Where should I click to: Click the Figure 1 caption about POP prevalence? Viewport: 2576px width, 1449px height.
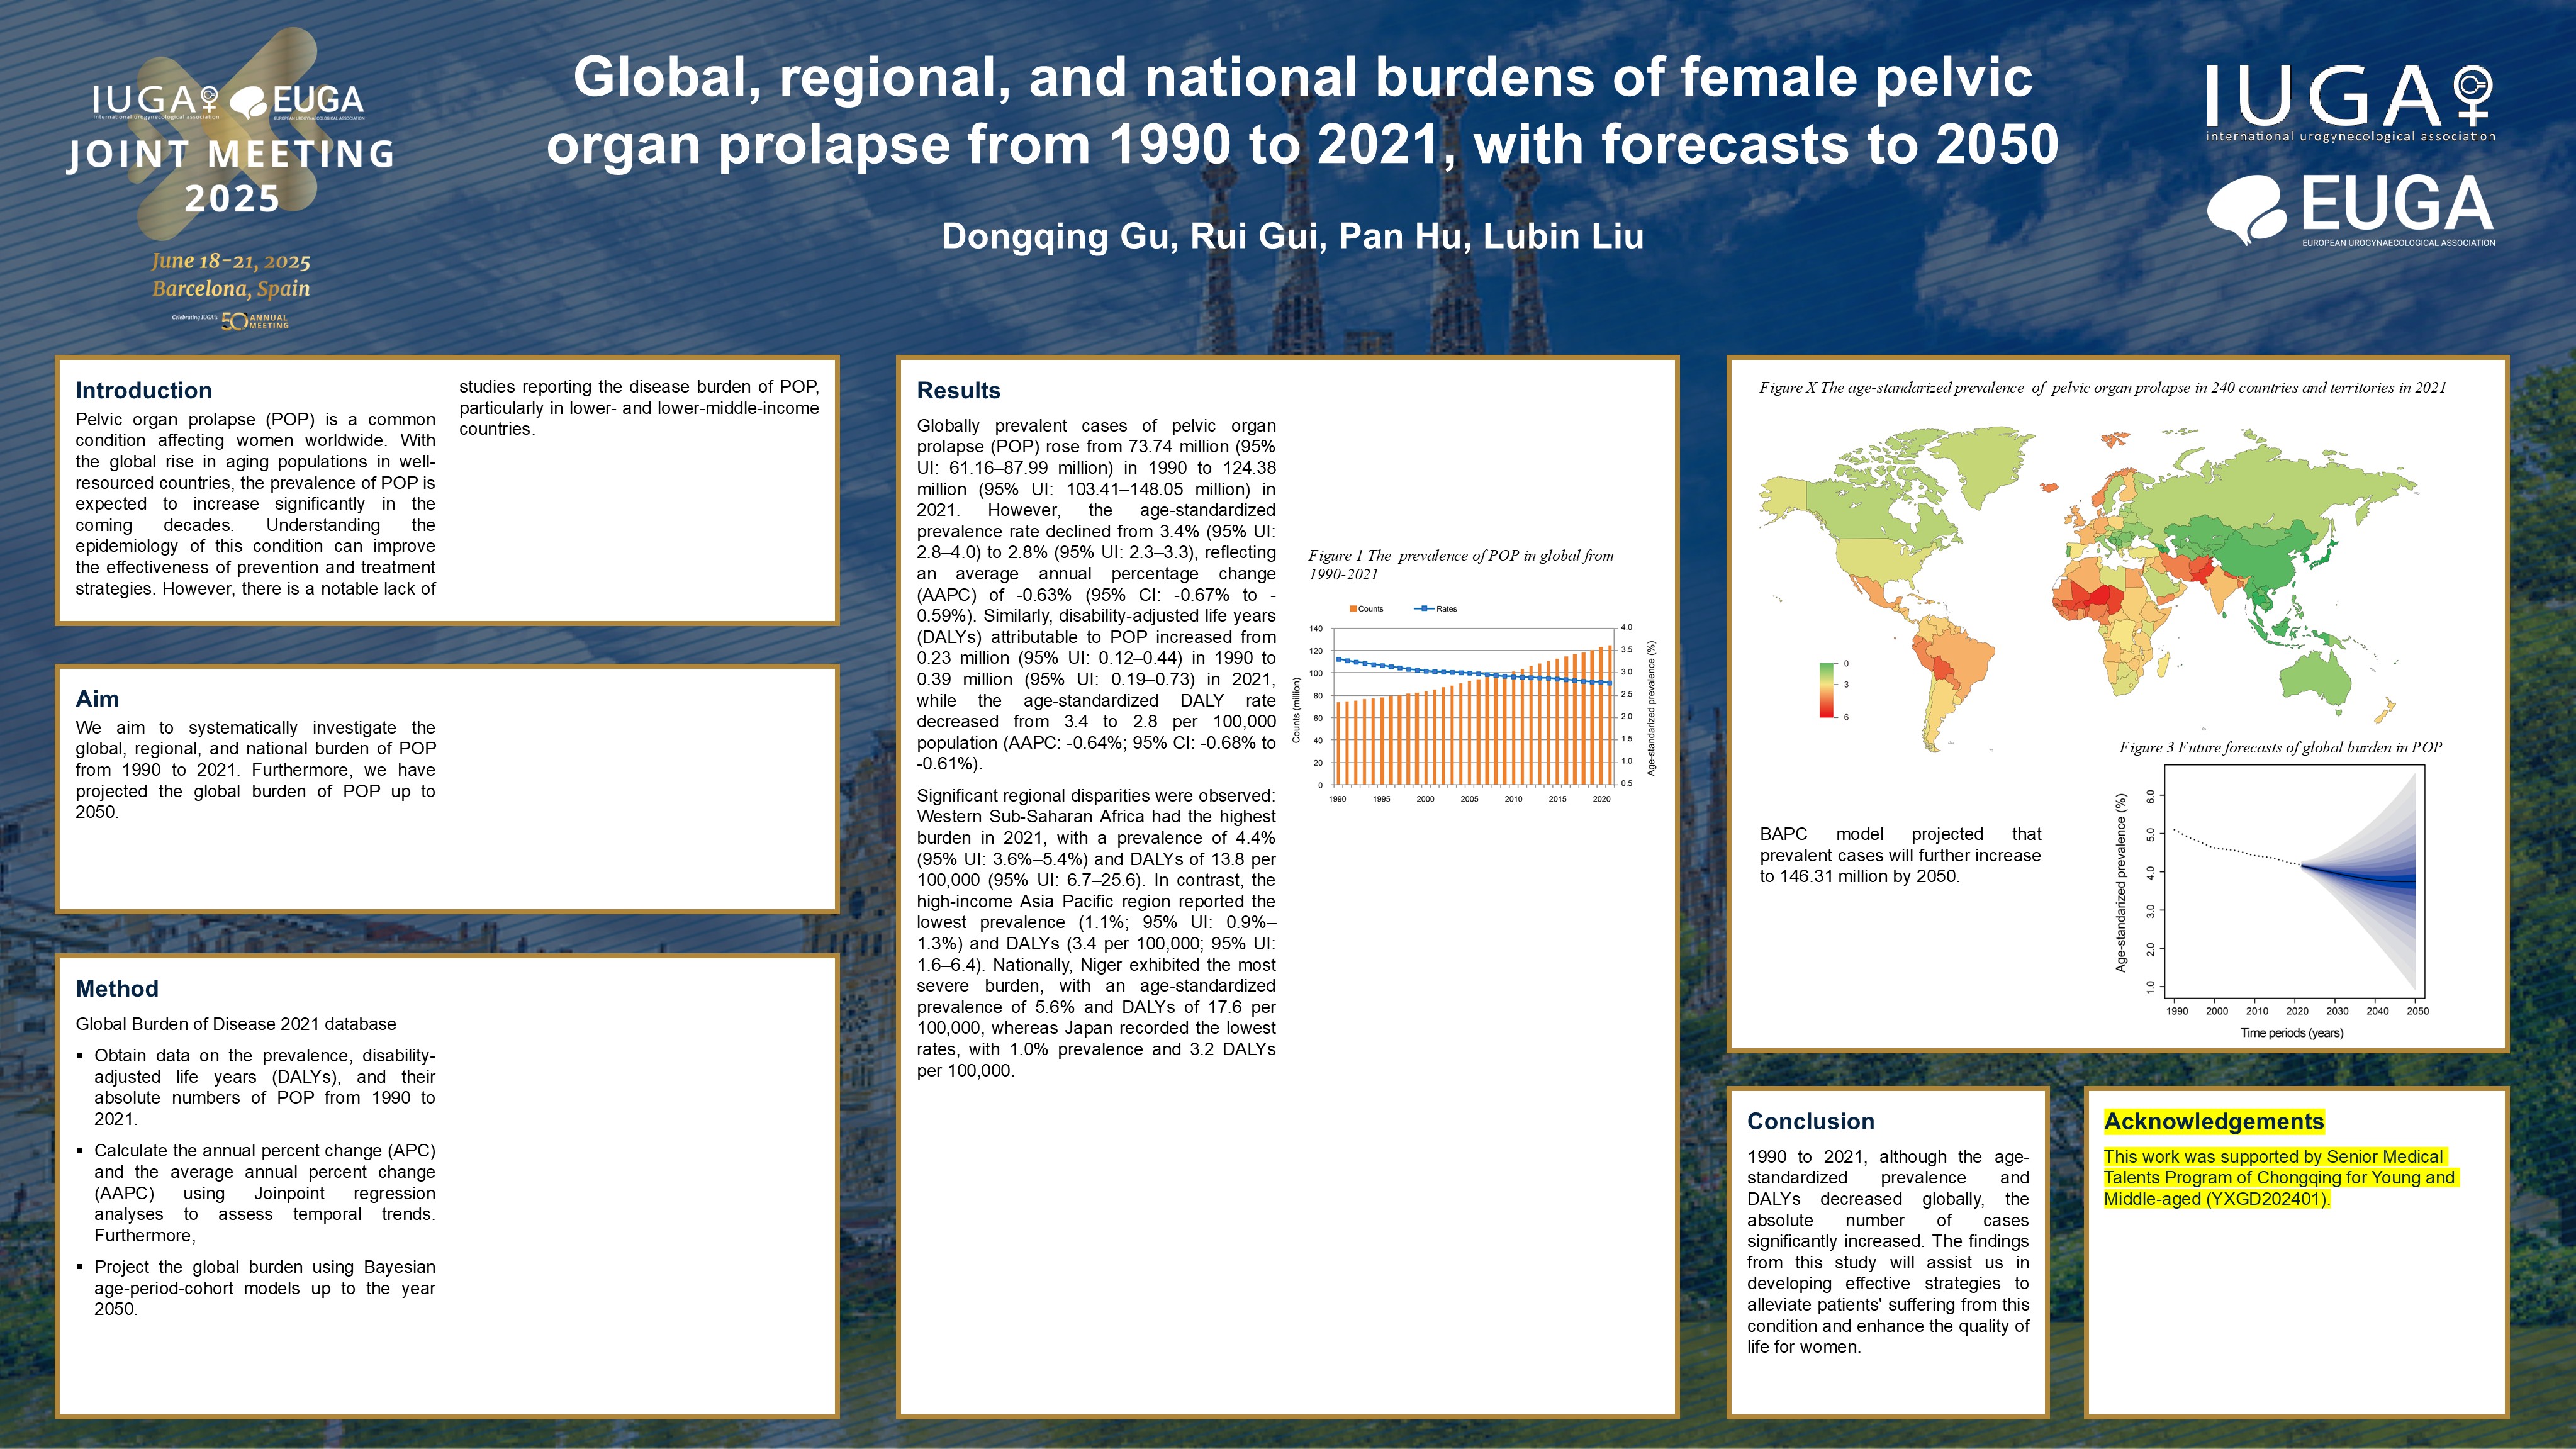(x=1460, y=565)
